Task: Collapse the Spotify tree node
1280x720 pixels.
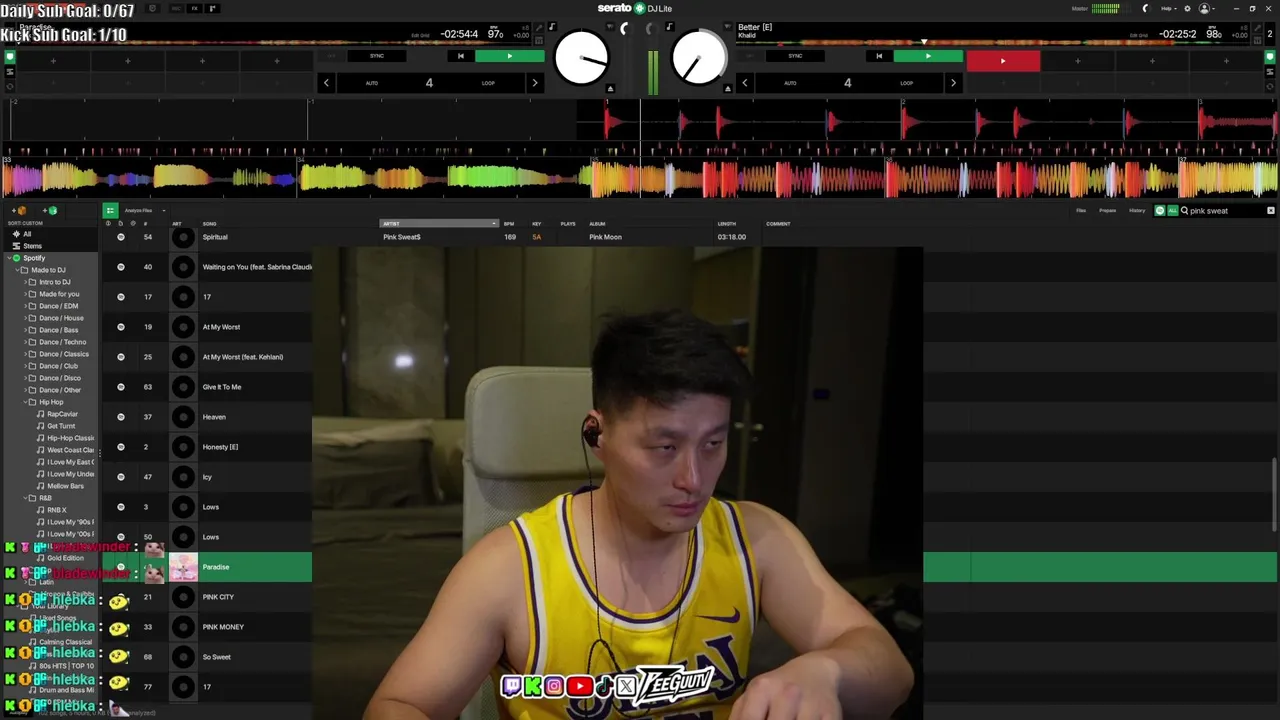Action: 7,258
